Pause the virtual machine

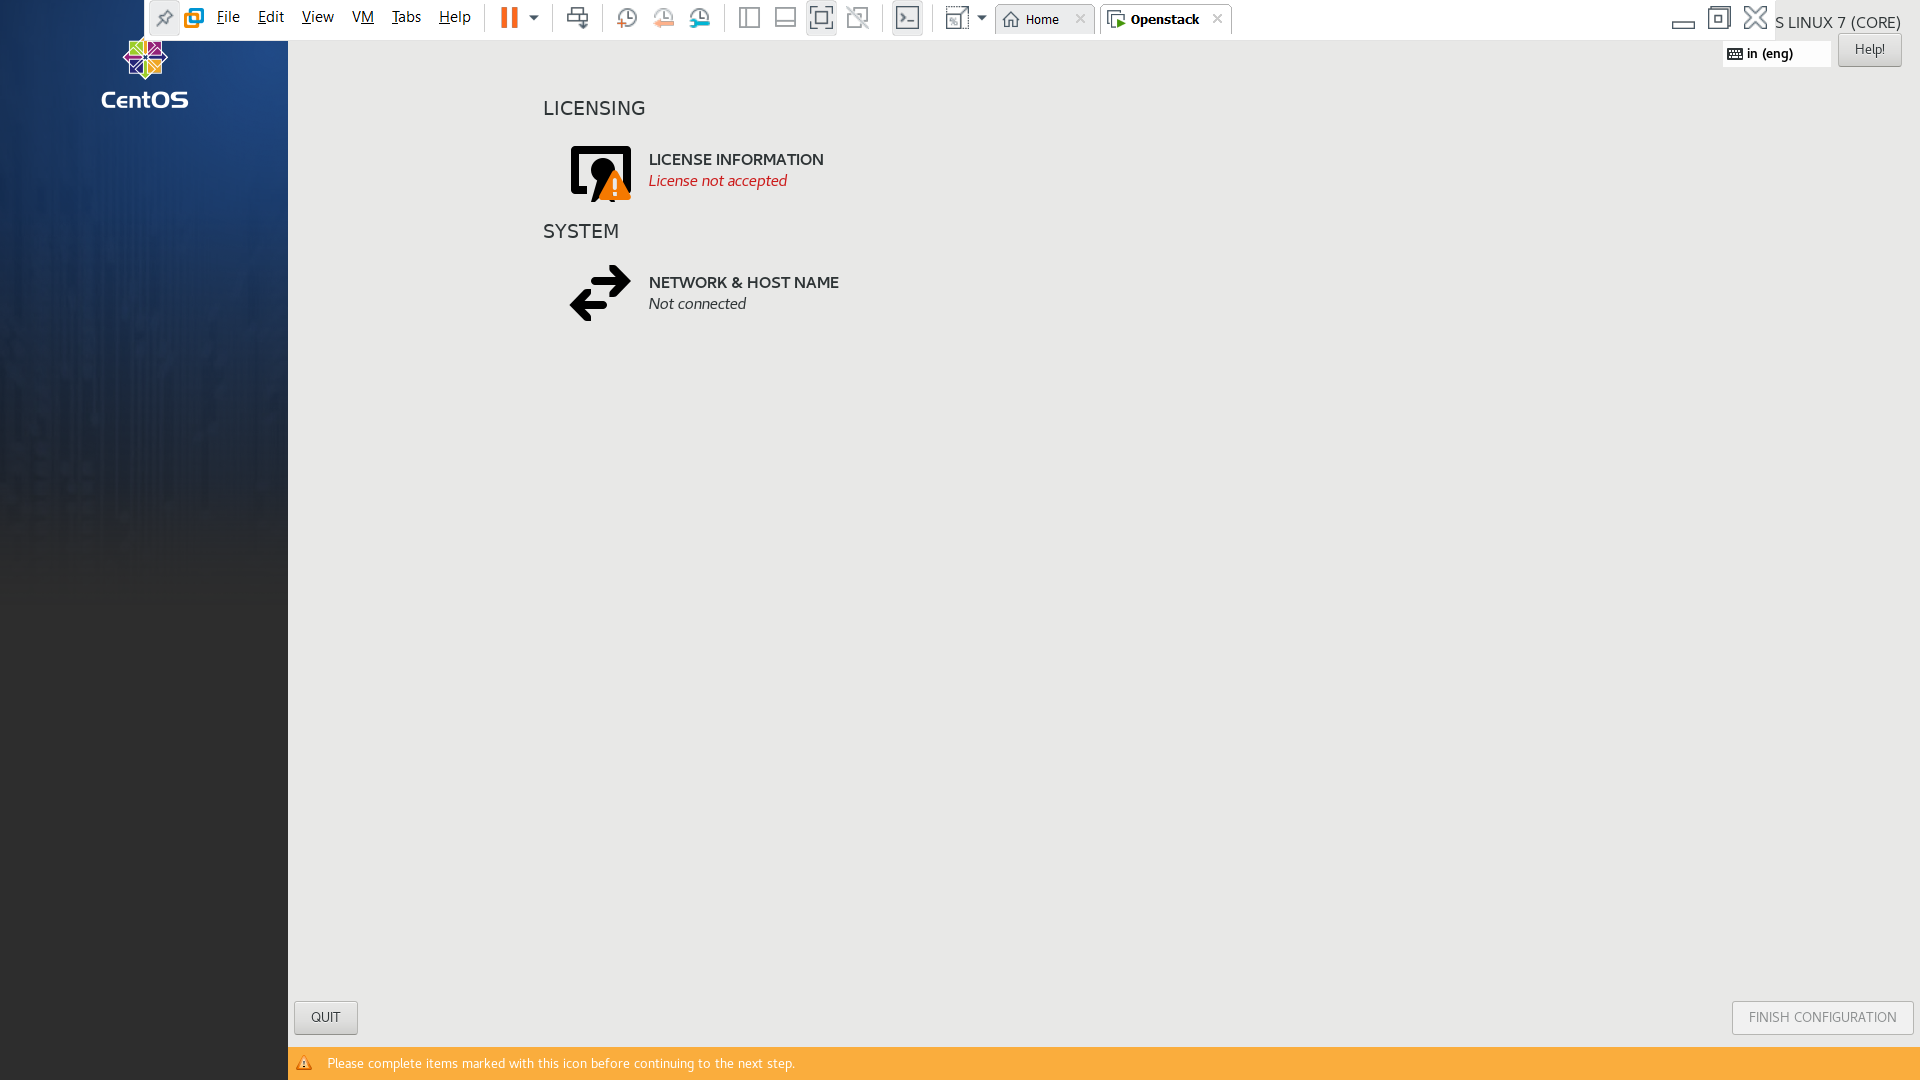pos(509,18)
